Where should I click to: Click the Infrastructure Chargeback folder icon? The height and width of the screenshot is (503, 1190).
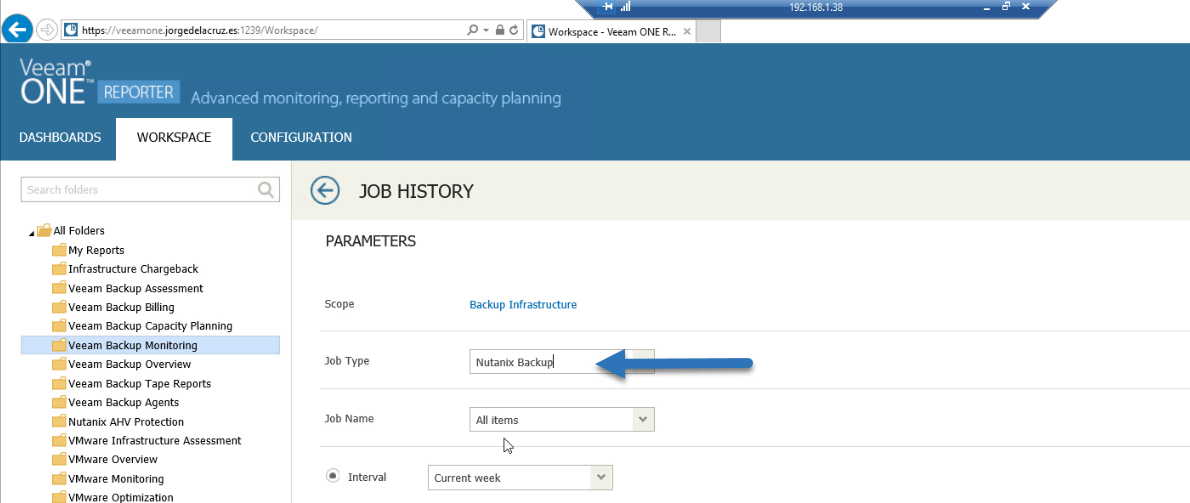59,269
